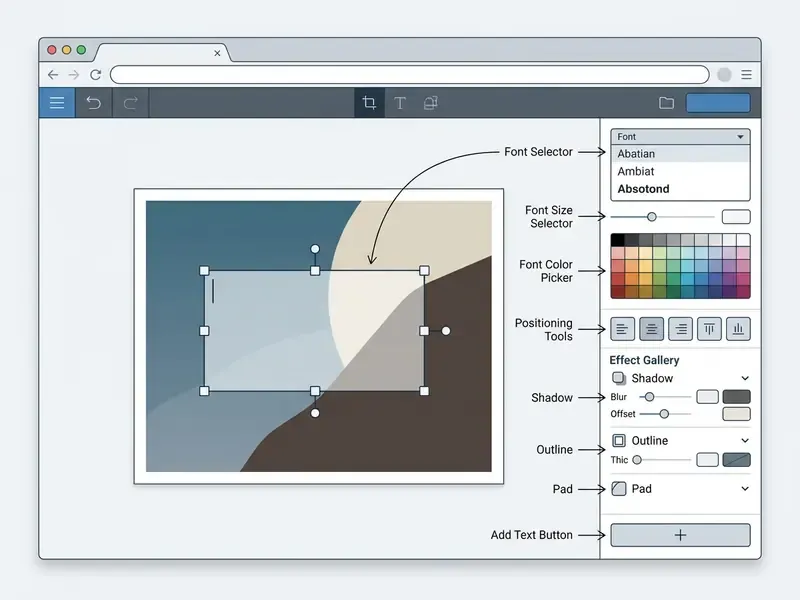Image resolution: width=800 pixels, height=600 pixels.
Task: Align text center
Action: pos(652,329)
